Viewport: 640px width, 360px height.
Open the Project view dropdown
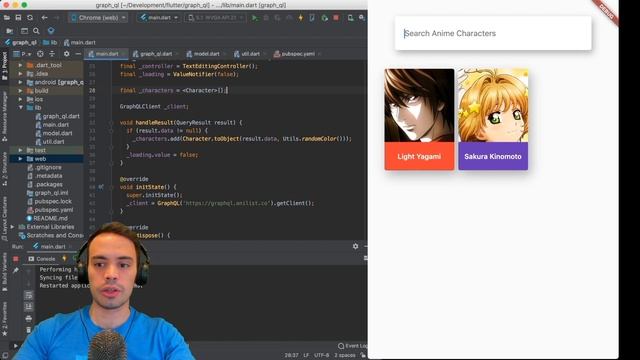click(x=22, y=54)
